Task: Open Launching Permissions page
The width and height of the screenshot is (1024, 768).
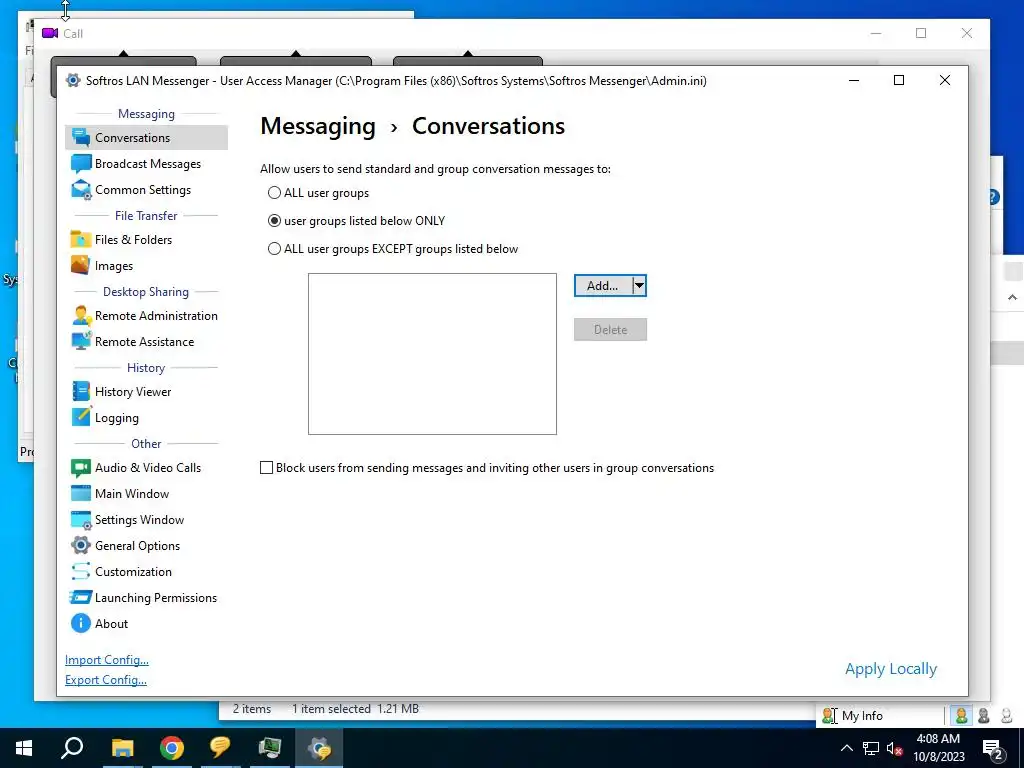Action: 155,598
